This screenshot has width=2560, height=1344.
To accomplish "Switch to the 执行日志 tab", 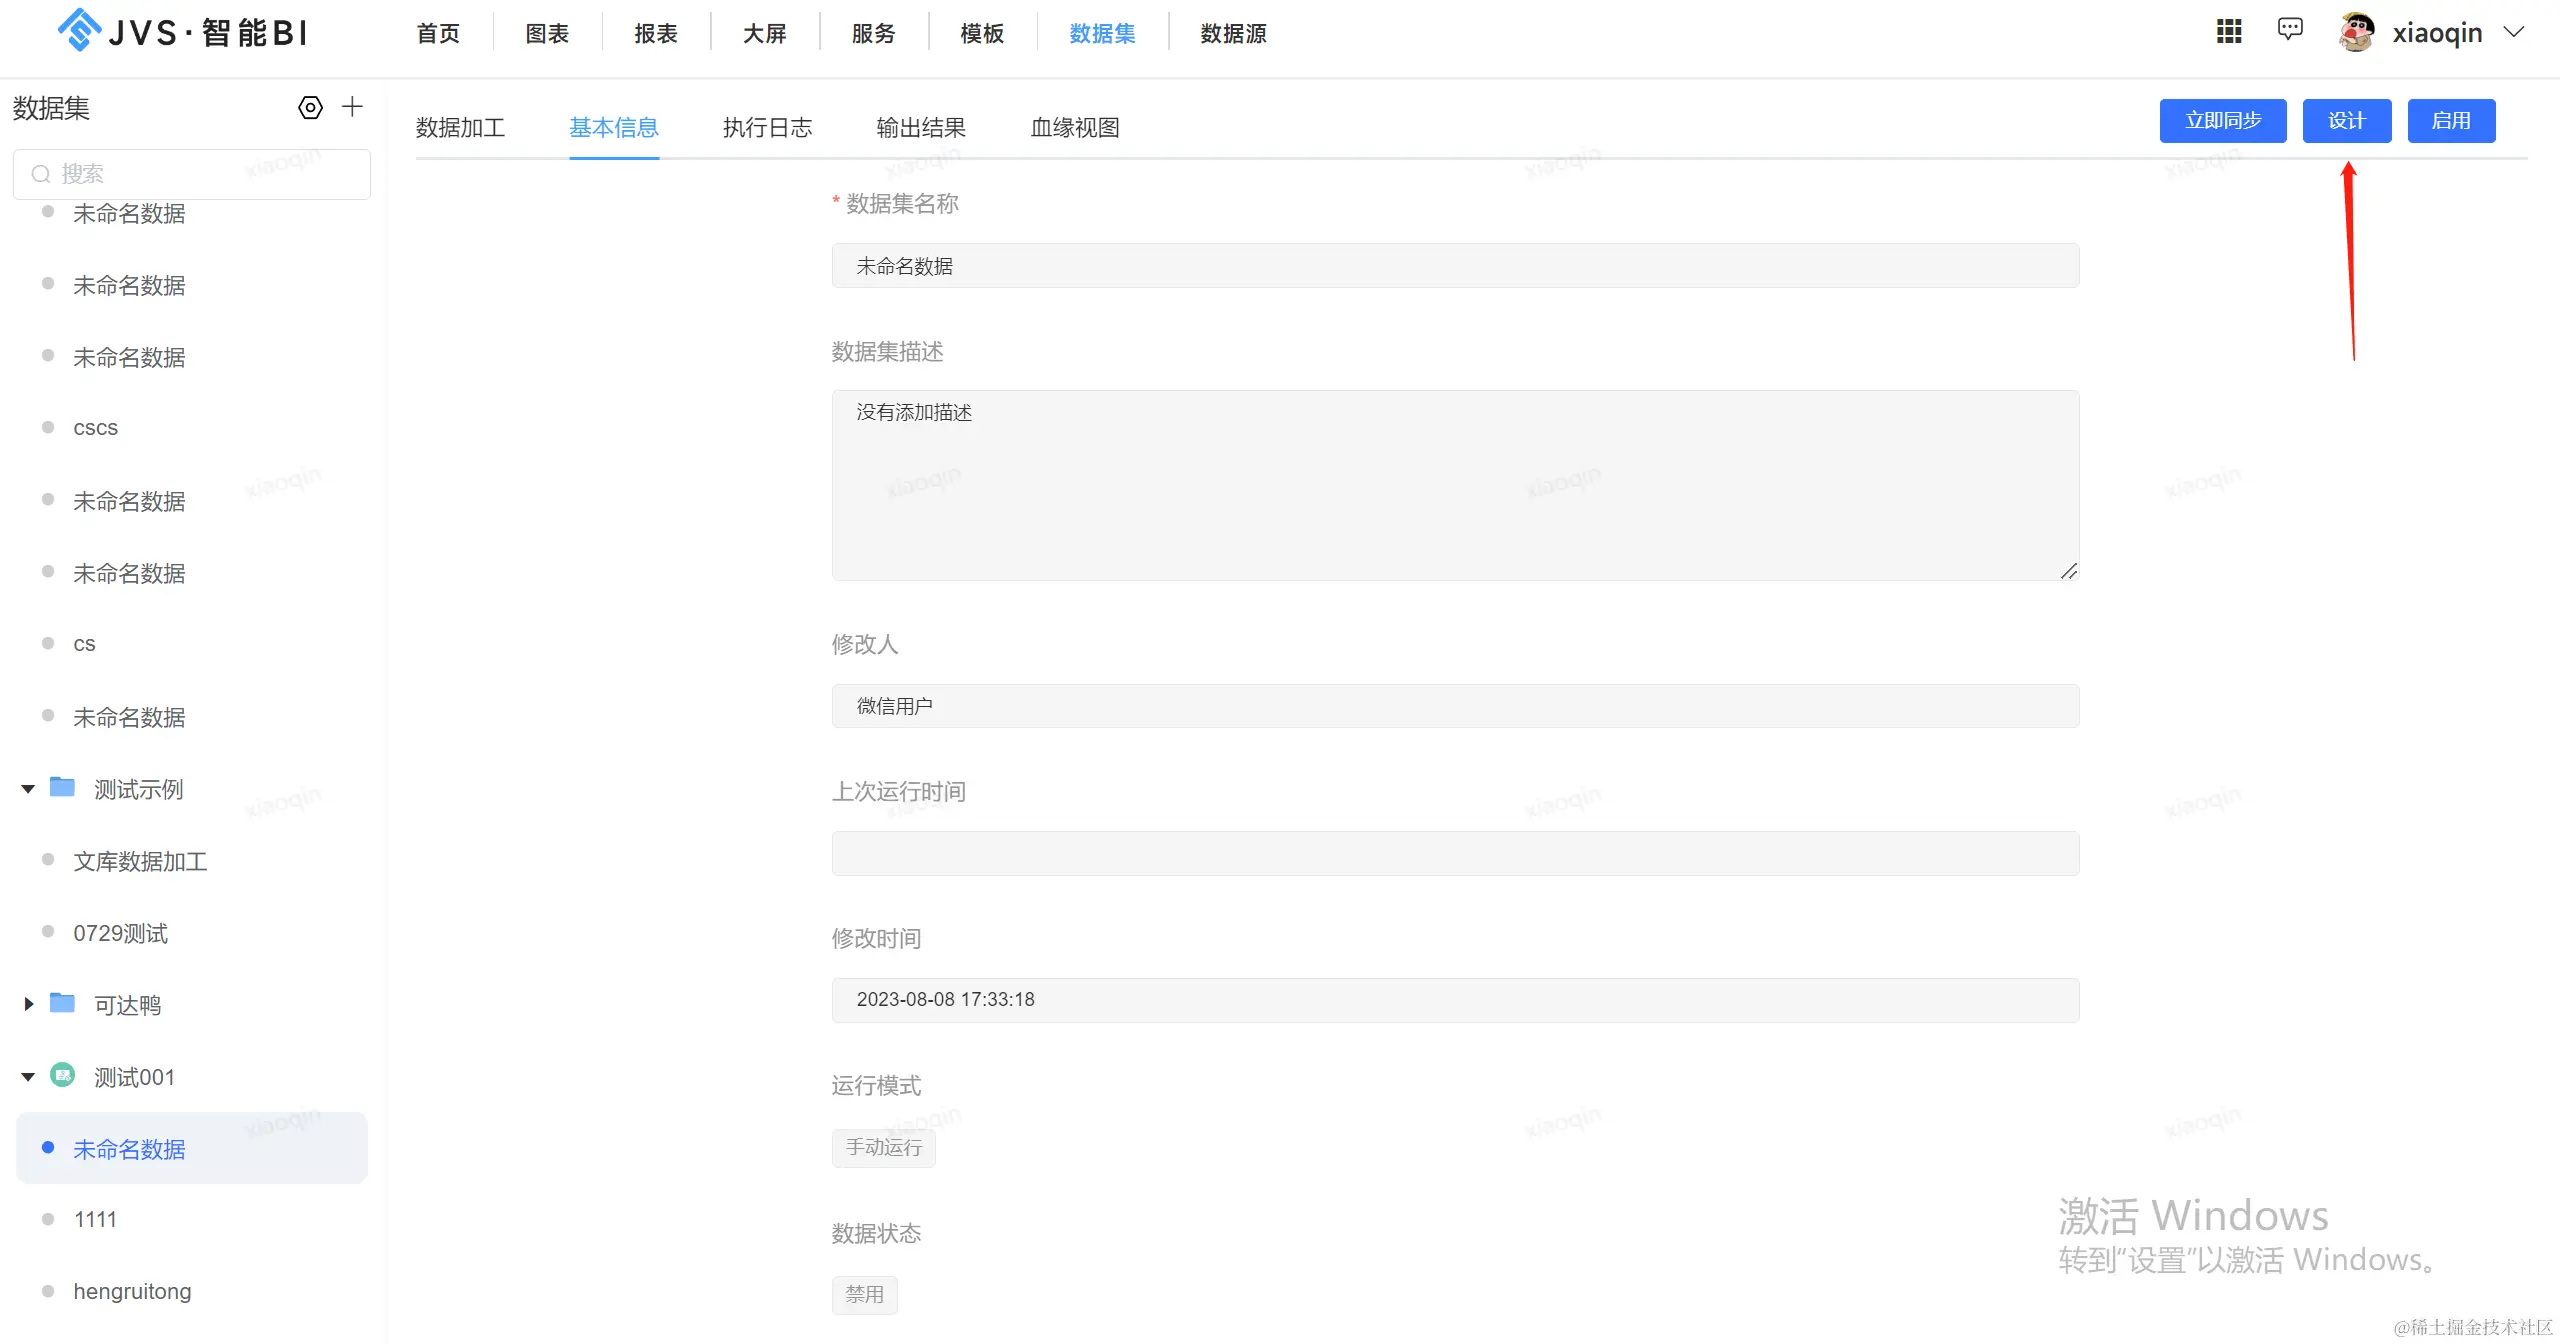I will pyautogui.click(x=767, y=128).
